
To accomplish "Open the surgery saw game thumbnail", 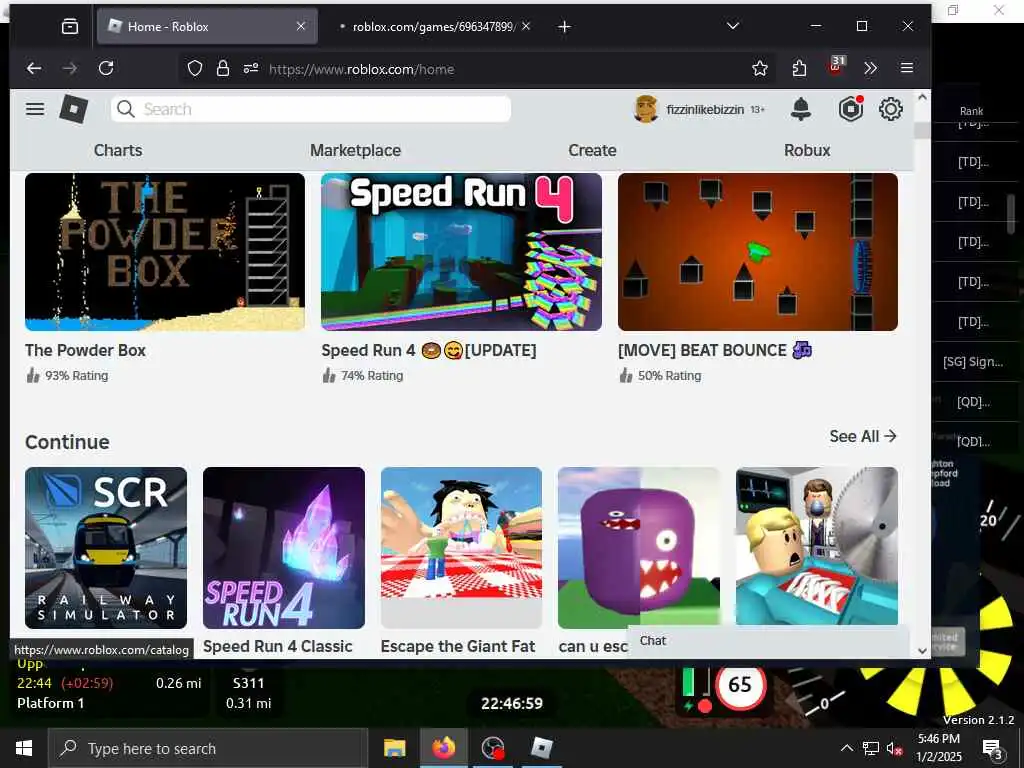I will tap(816, 547).
